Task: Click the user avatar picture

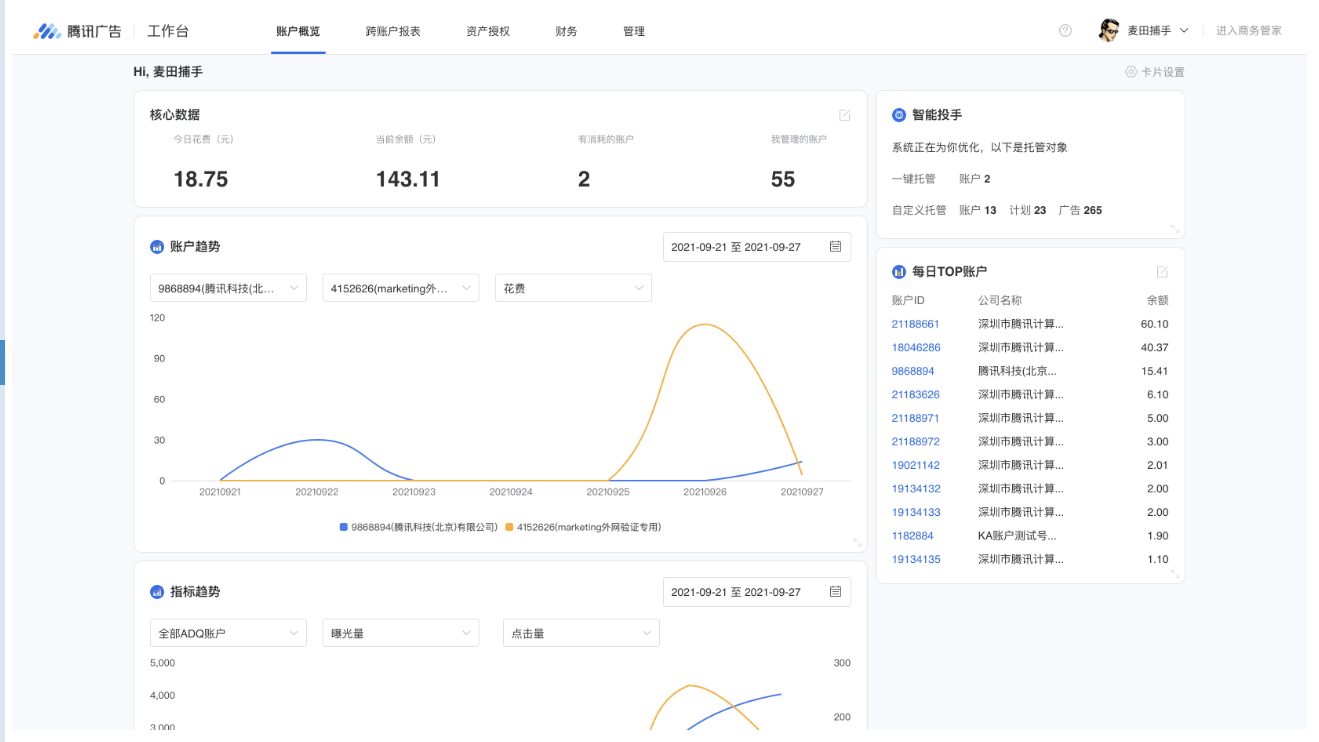Action: (x=1108, y=31)
